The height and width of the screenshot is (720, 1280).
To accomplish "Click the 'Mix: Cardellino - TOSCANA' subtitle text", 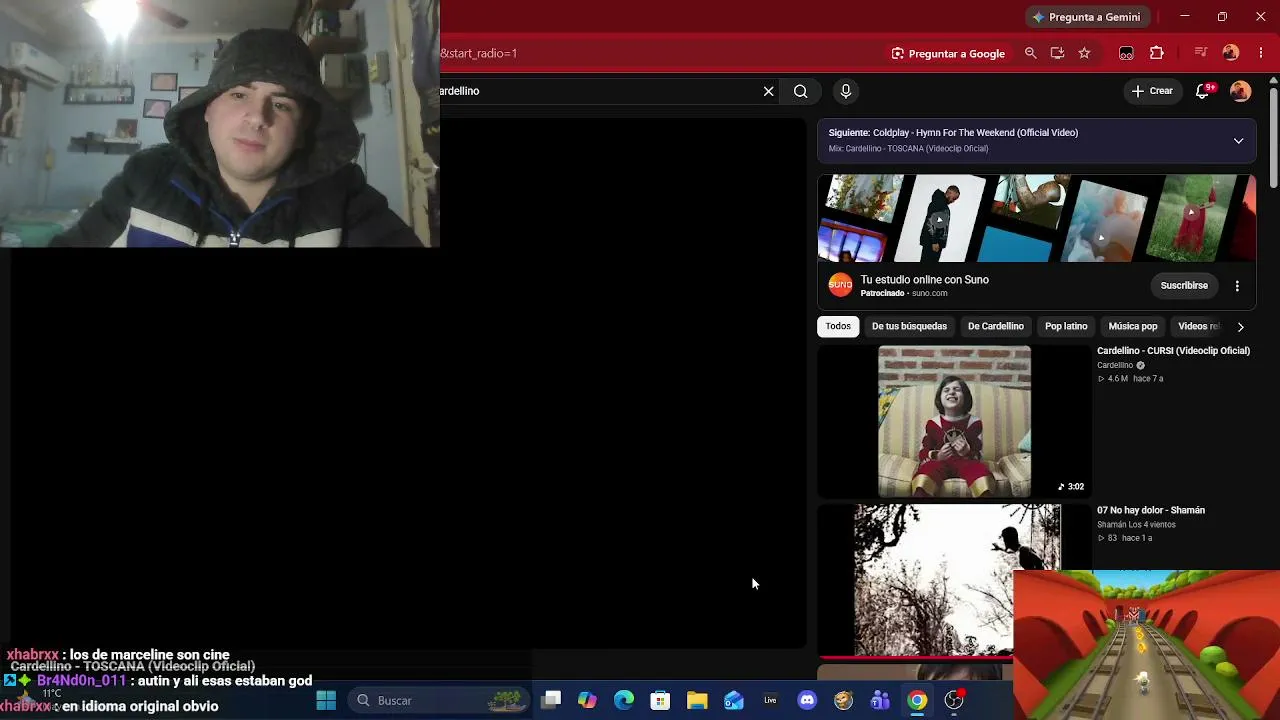I will [908, 149].
